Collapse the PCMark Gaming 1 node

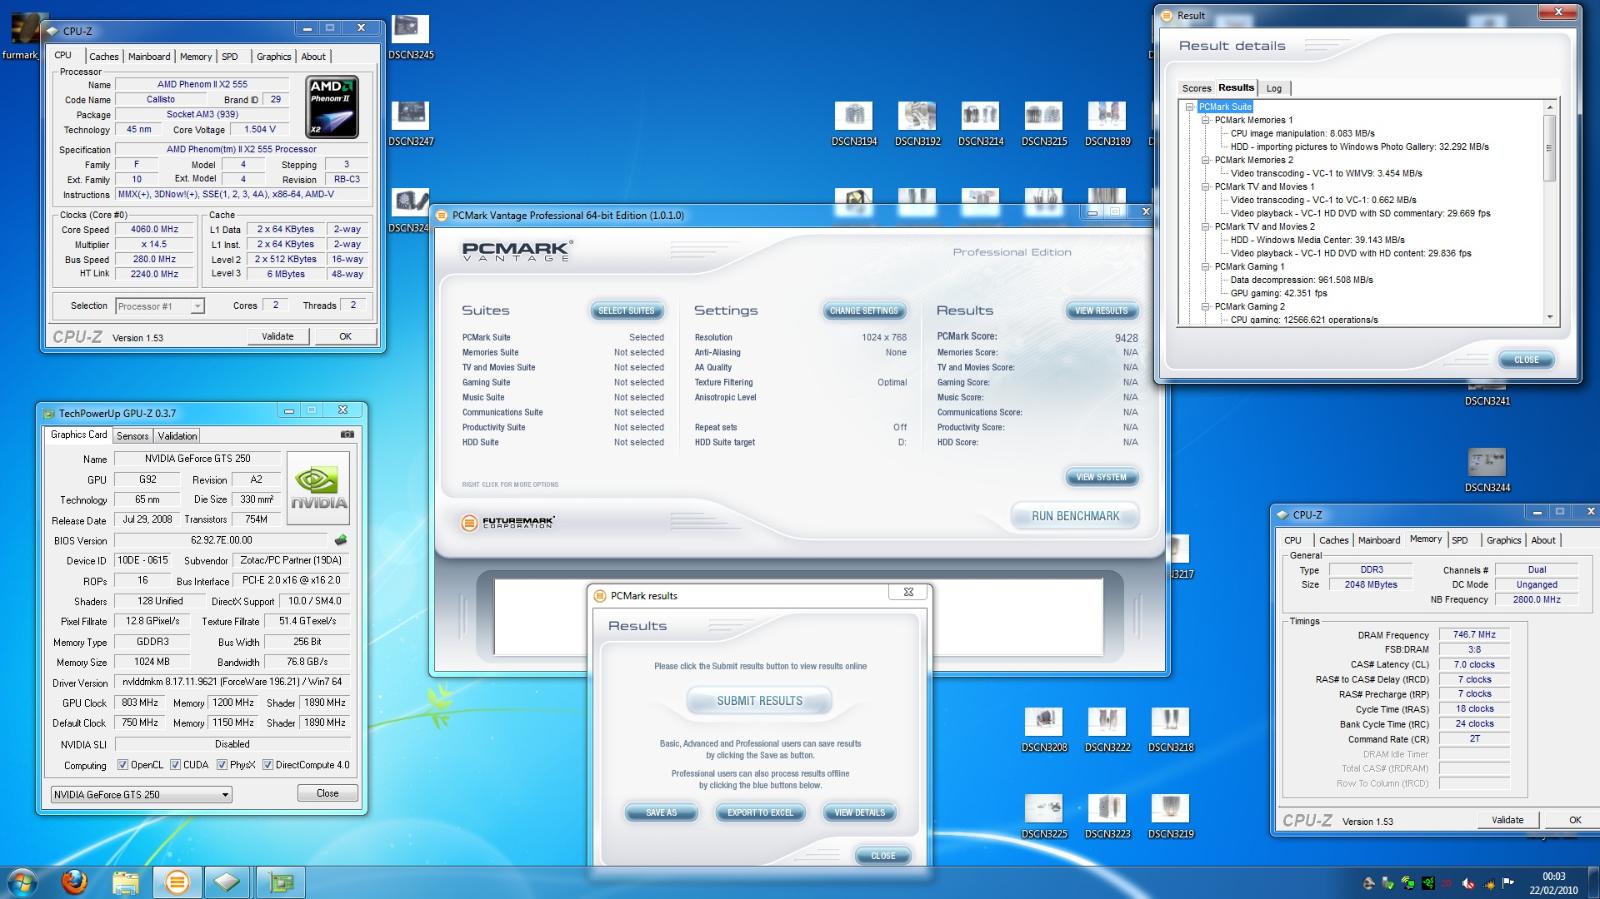pyautogui.click(x=1206, y=267)
